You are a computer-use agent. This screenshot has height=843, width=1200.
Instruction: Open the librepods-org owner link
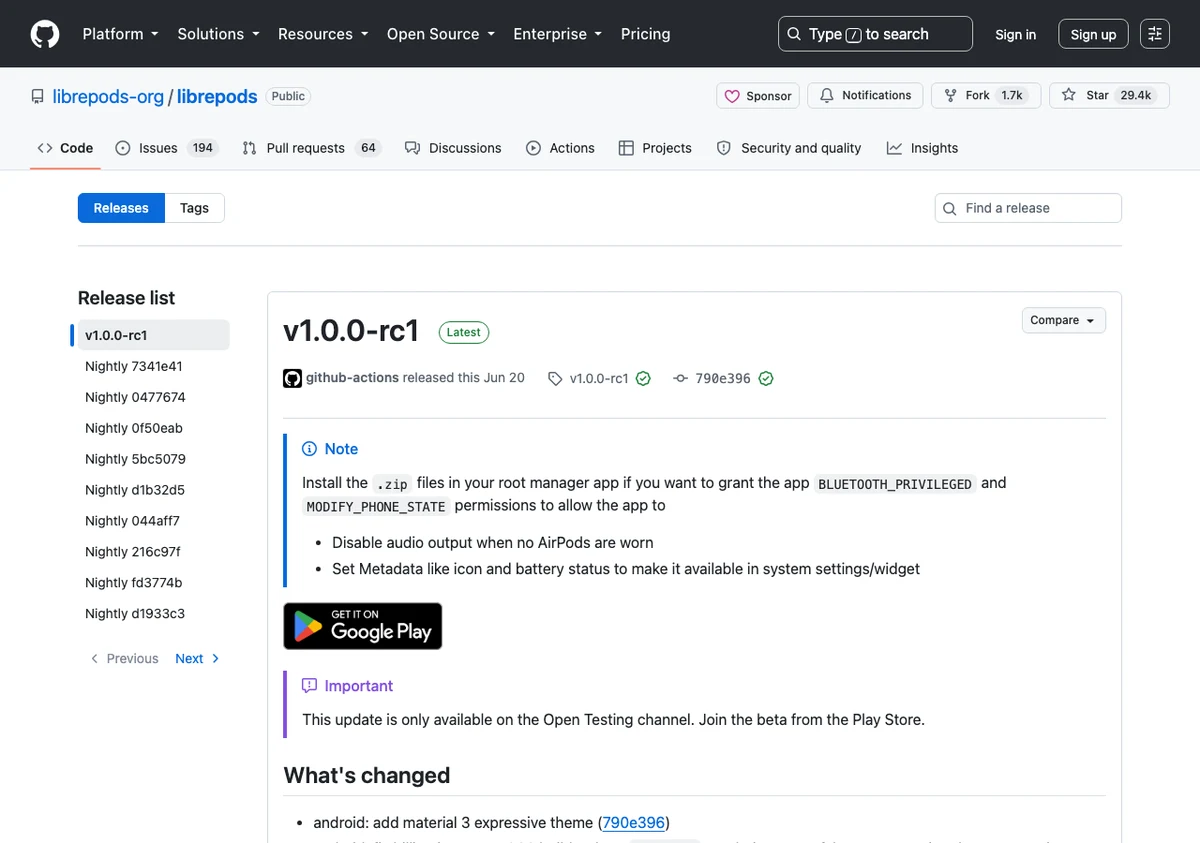(x=108, y=96)
